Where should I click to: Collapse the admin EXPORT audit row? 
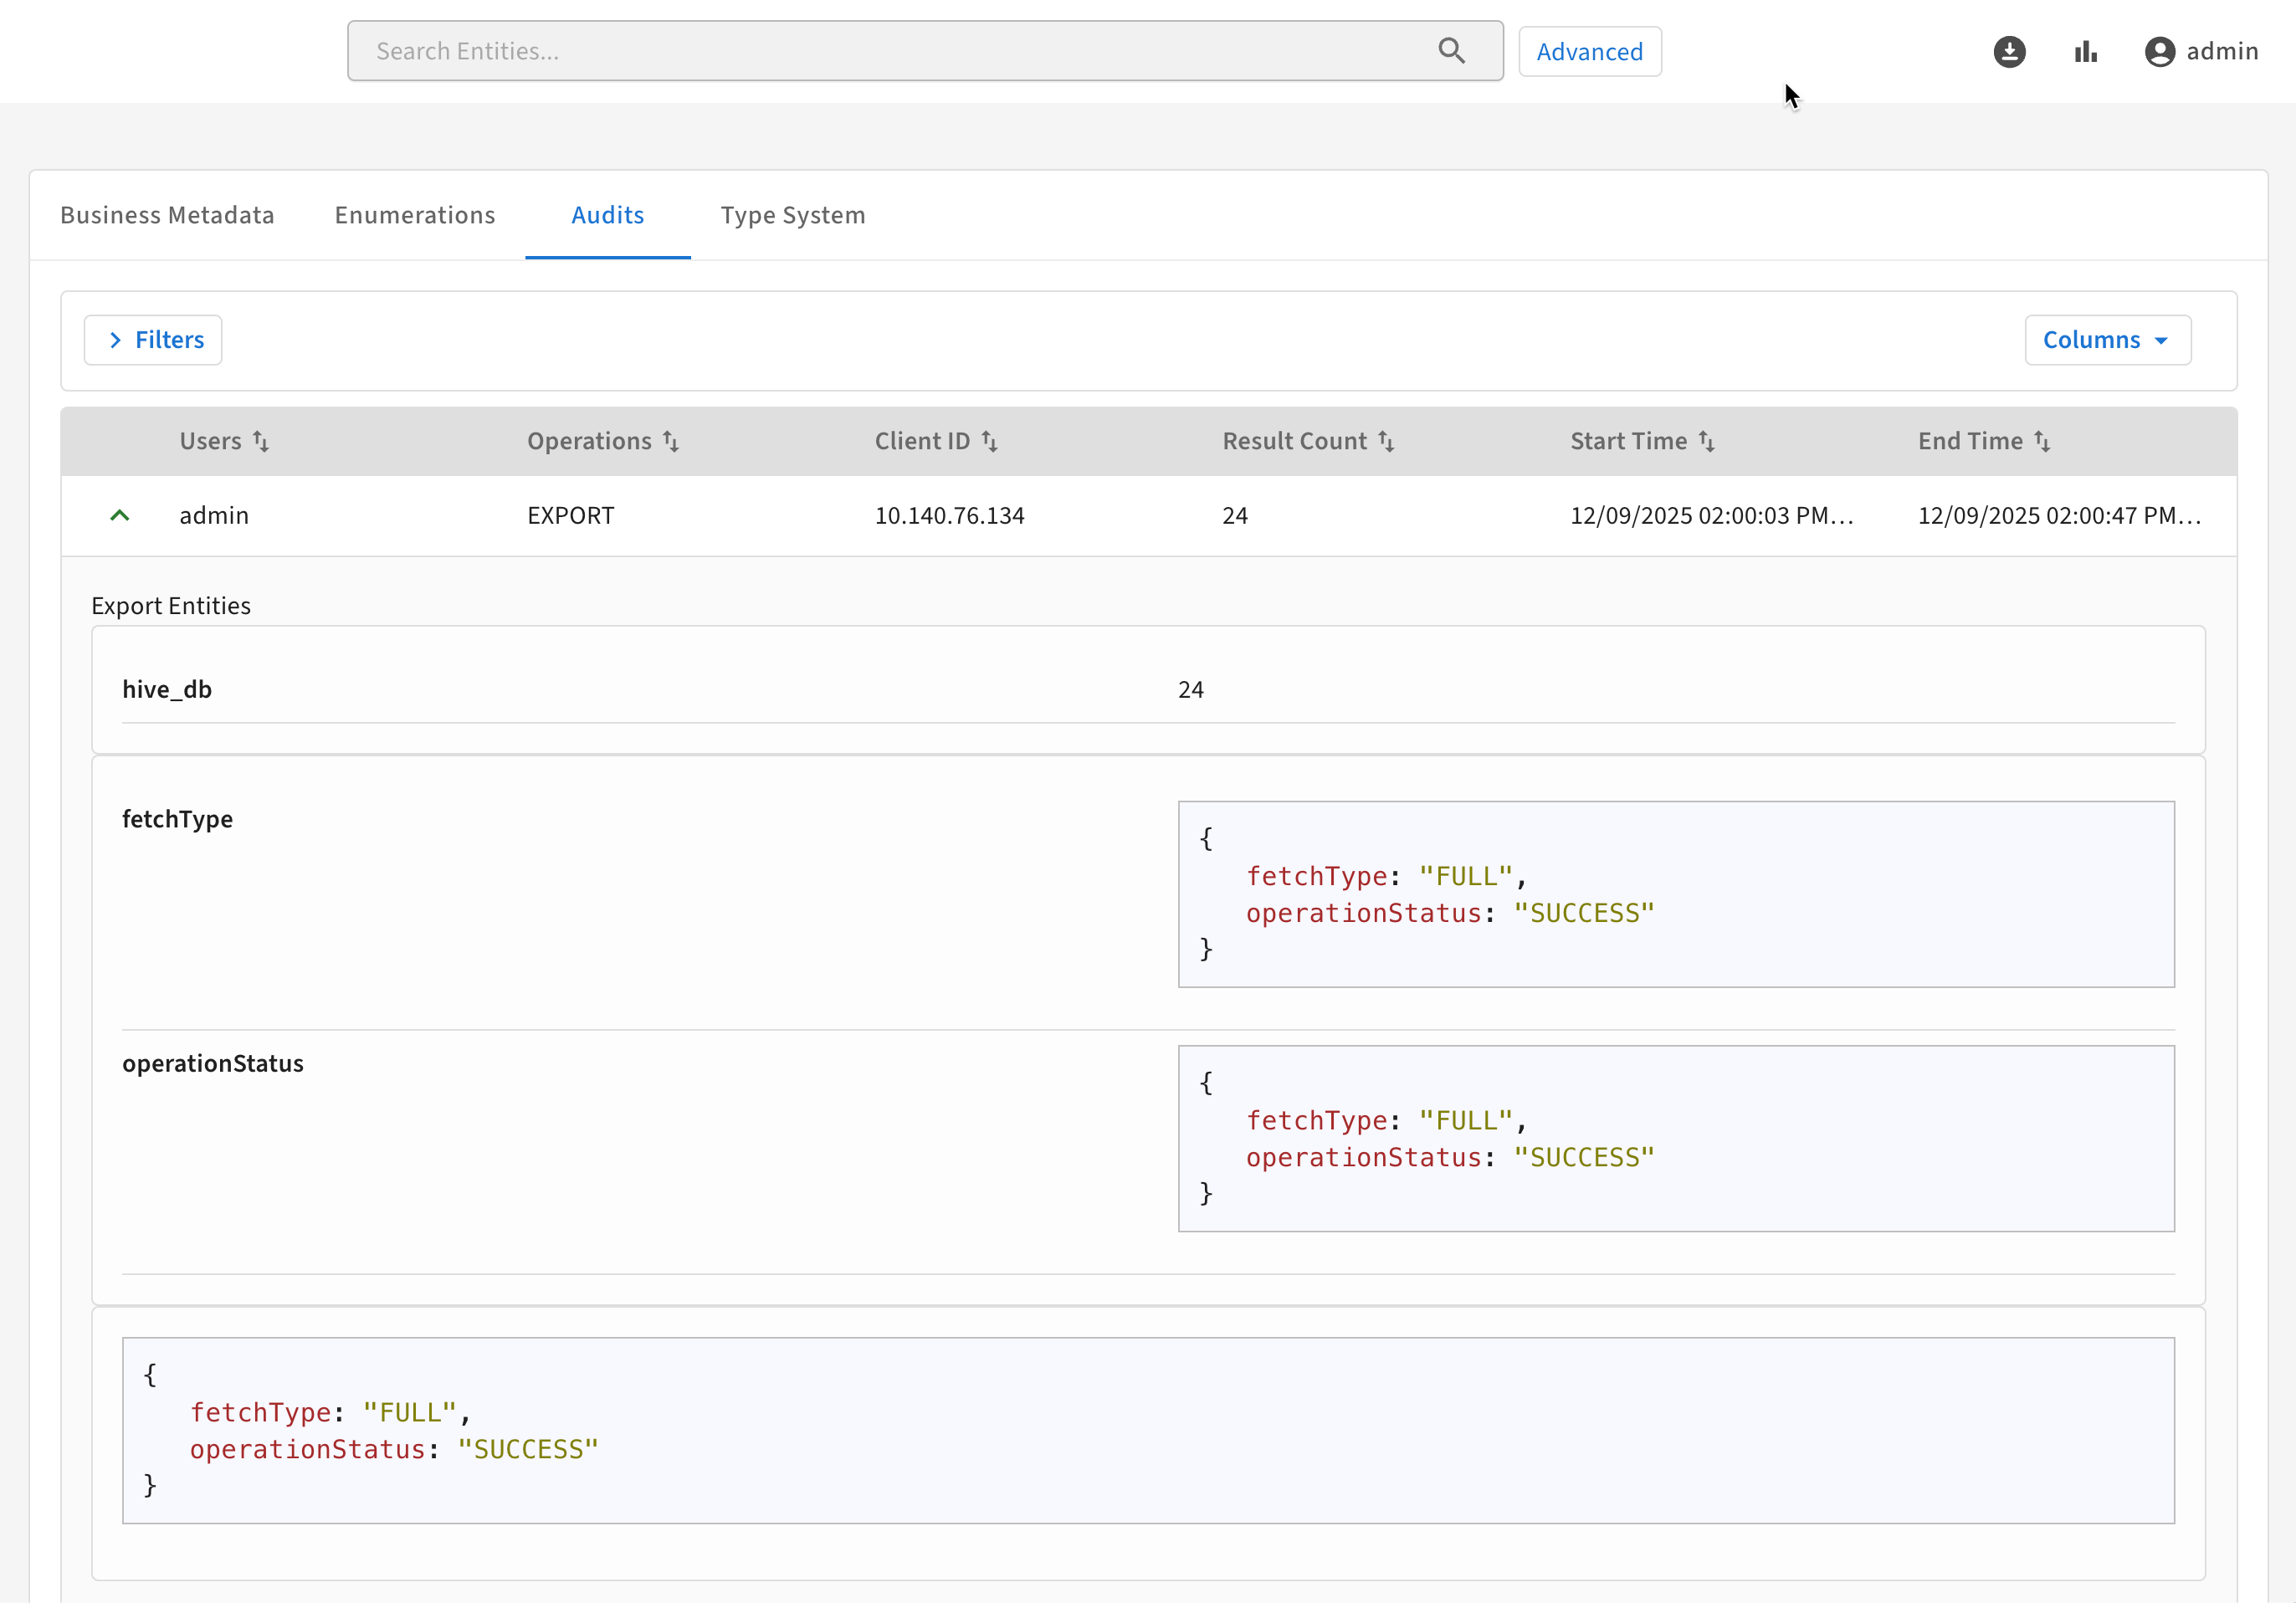pyautogui.click(x=120, y=516)
